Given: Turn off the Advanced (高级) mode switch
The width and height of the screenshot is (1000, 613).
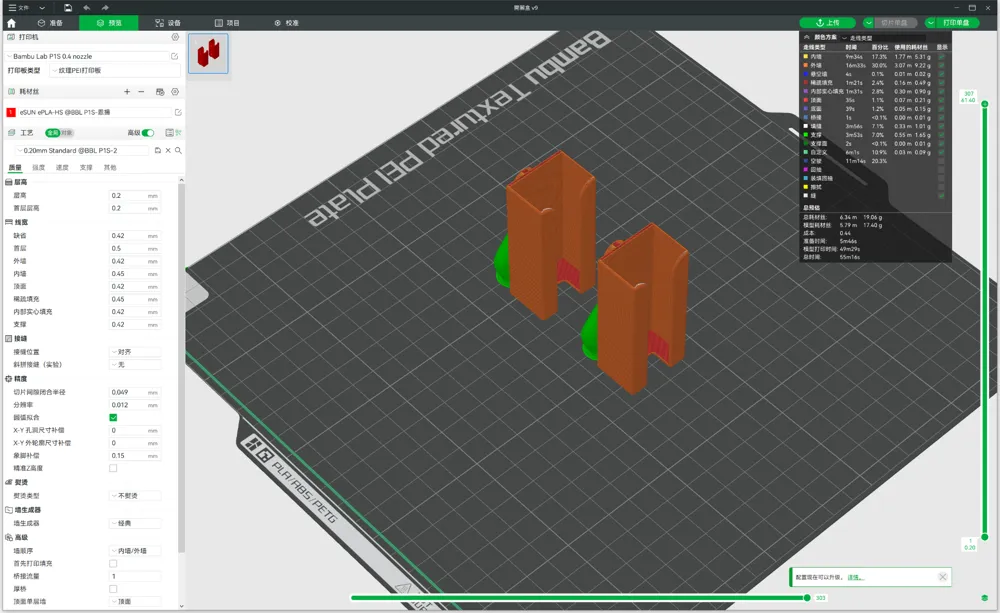Looking at the screenshot, I should click(148, 133).
